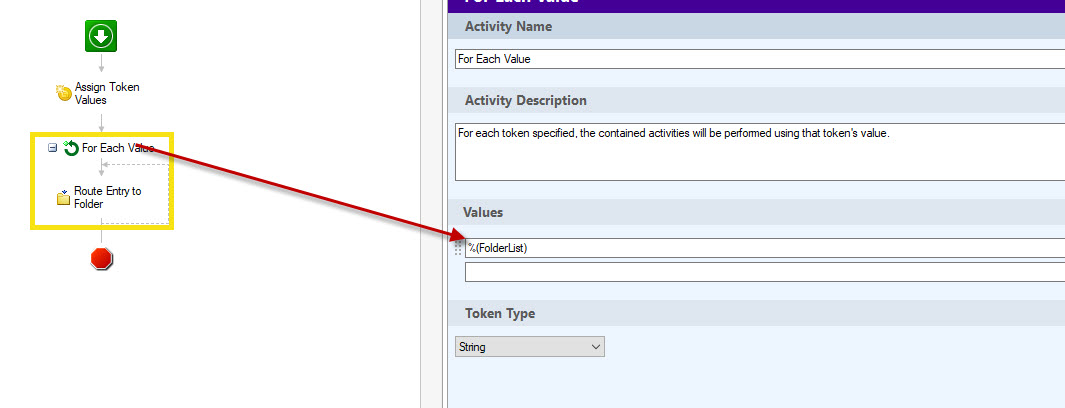
Task: Select the Route Entry to Folder label
Action: (107, 197)
